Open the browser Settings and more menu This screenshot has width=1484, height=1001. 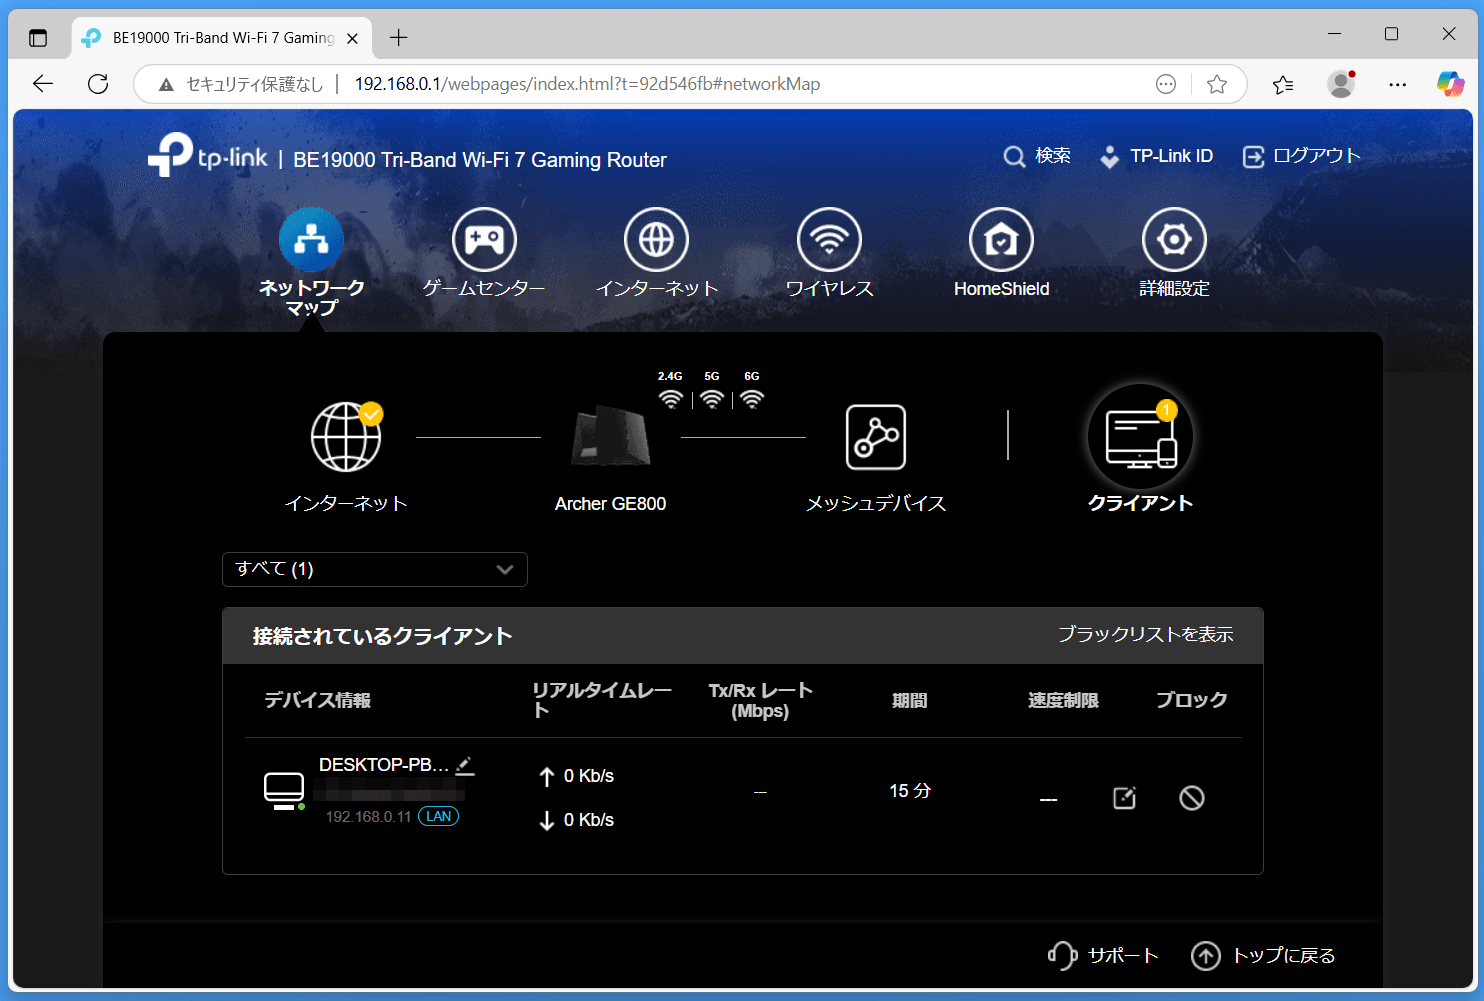1398,84
